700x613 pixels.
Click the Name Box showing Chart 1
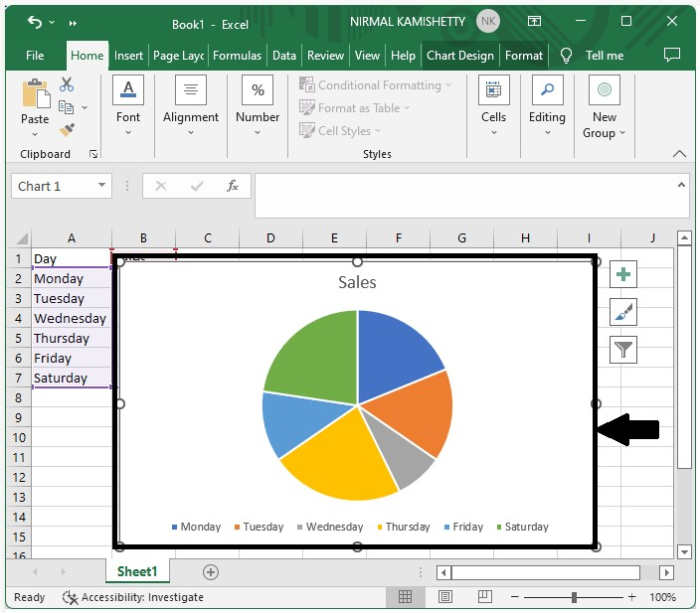coord(53,186)
